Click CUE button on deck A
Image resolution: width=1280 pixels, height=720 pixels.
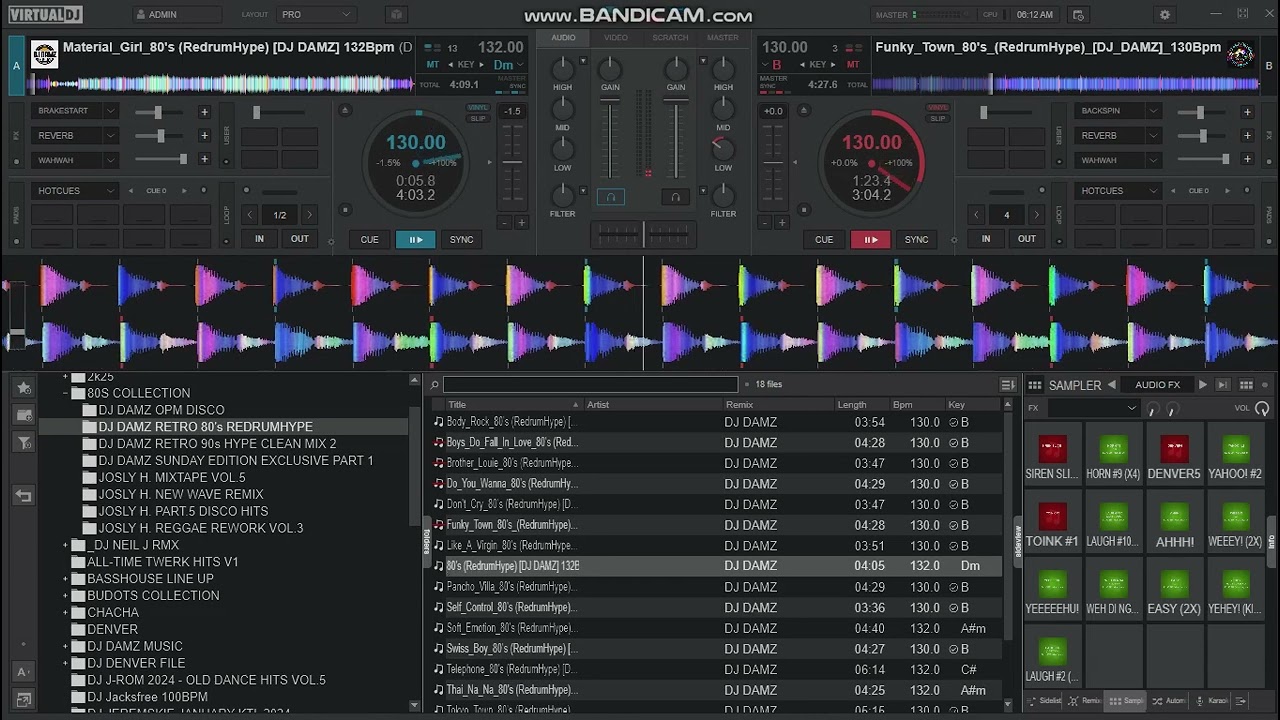pos(369,239)
